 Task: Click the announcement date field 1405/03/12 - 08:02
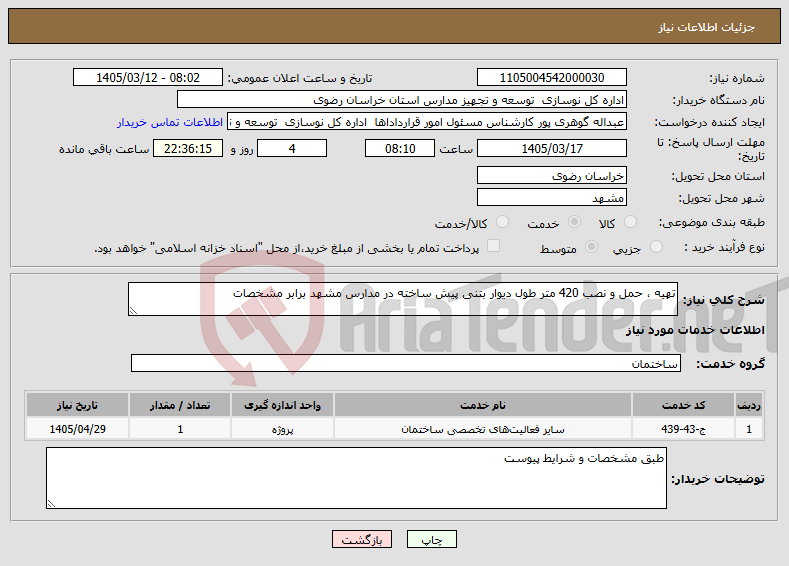pyautogui.click(x=148, y=77)
